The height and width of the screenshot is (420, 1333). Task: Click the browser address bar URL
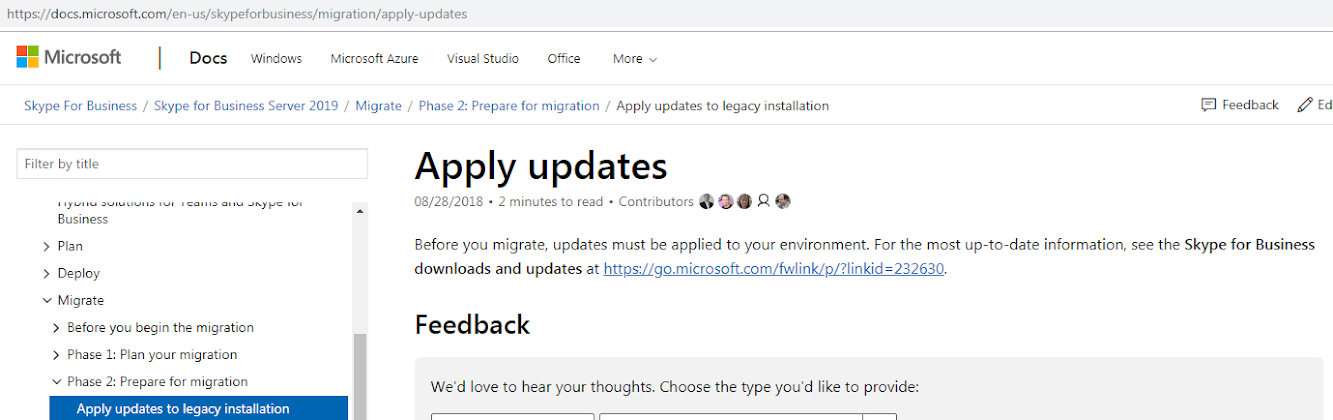click(x=237, y=14)
